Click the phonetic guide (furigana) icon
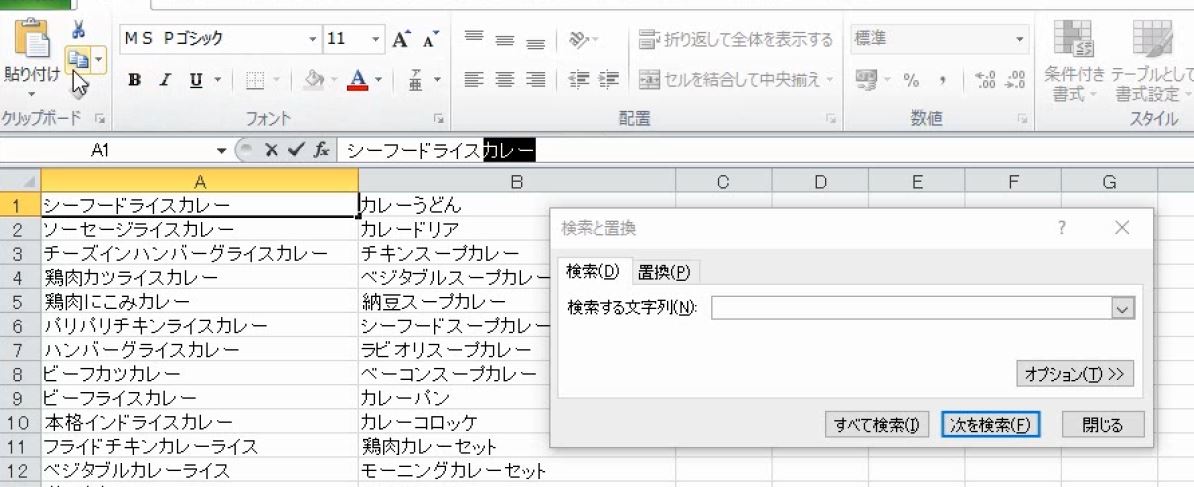The width and height of the screenshot is (1194, 487). 417,80
